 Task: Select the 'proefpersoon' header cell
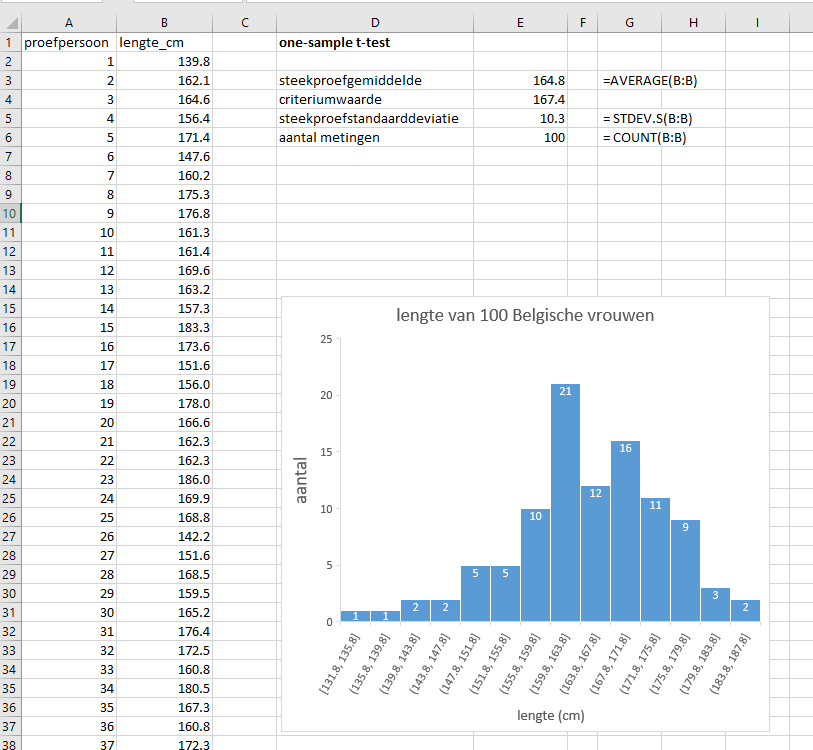point(68,43)
